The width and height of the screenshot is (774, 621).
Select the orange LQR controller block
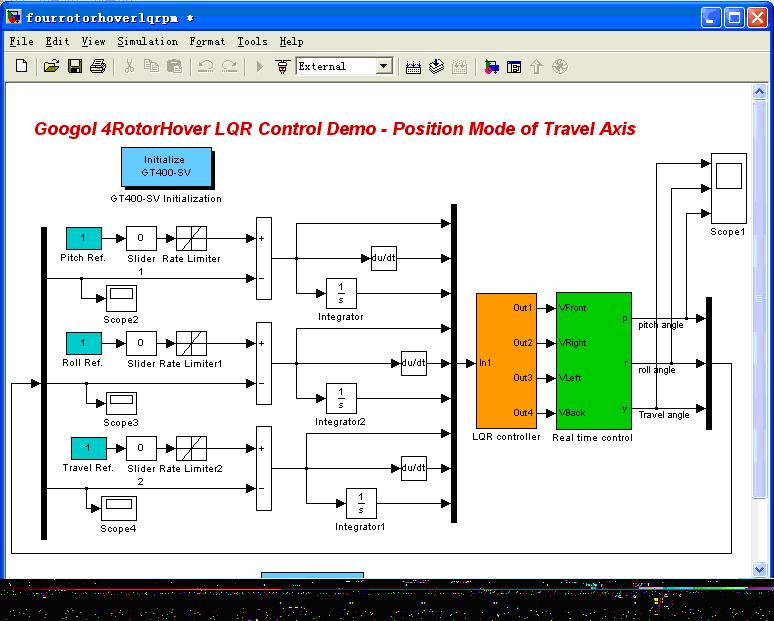(506, 360)
